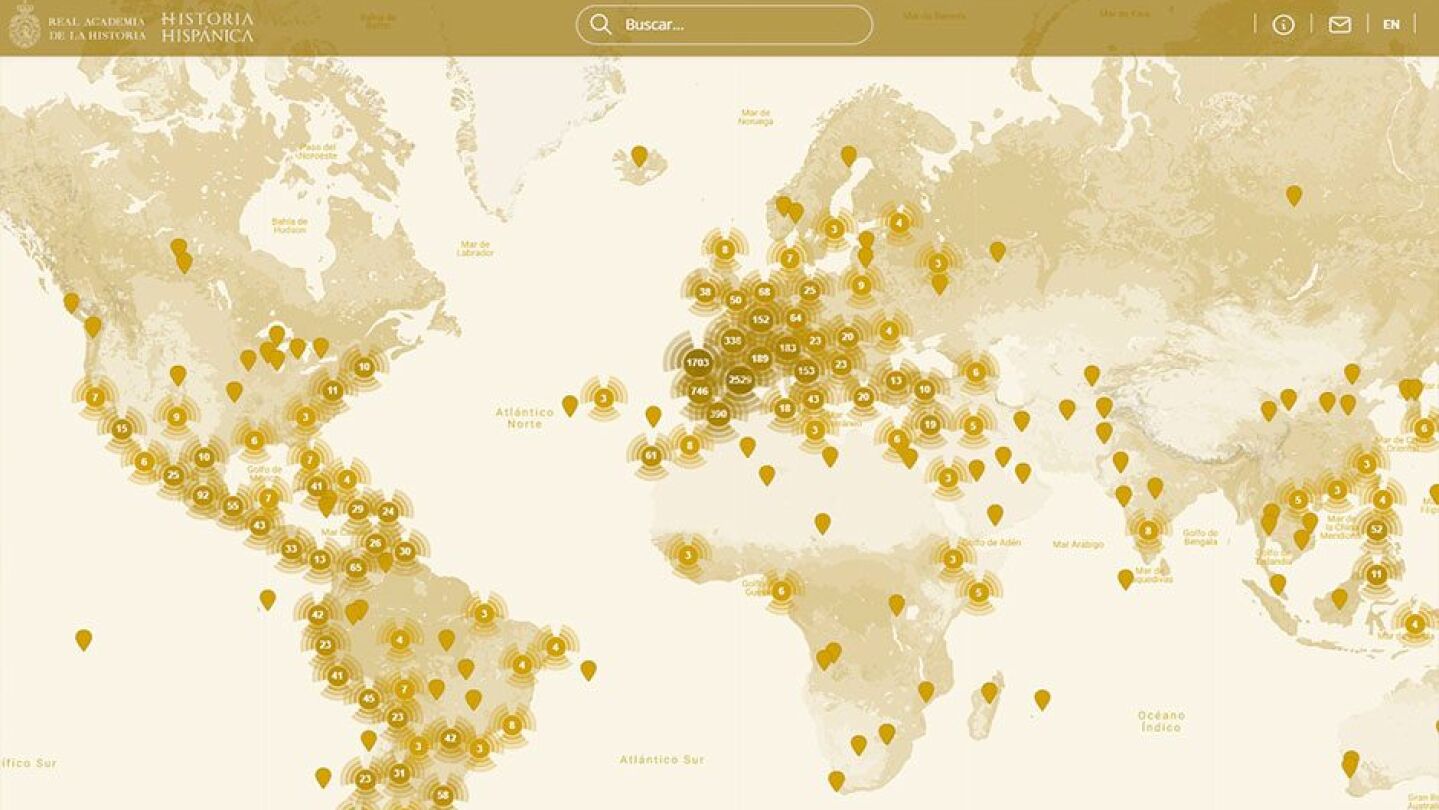Expand the 338 cluster in France
The image size is (1439, 810).
coord(733,340)
